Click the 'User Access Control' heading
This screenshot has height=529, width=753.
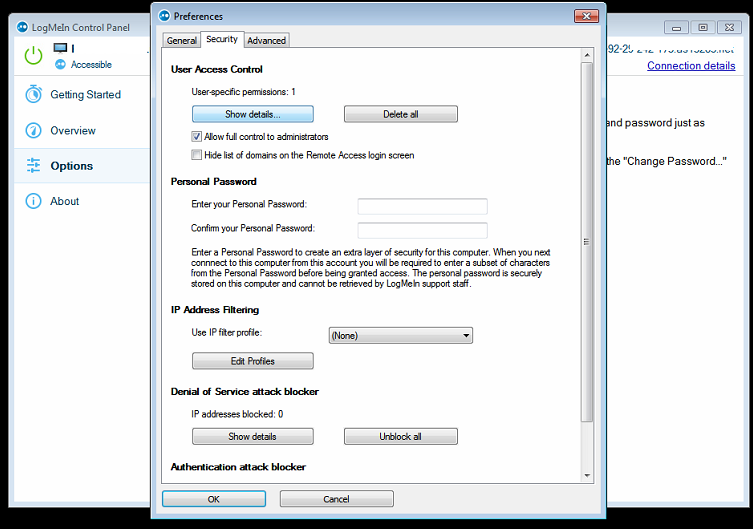coord(217,69)
